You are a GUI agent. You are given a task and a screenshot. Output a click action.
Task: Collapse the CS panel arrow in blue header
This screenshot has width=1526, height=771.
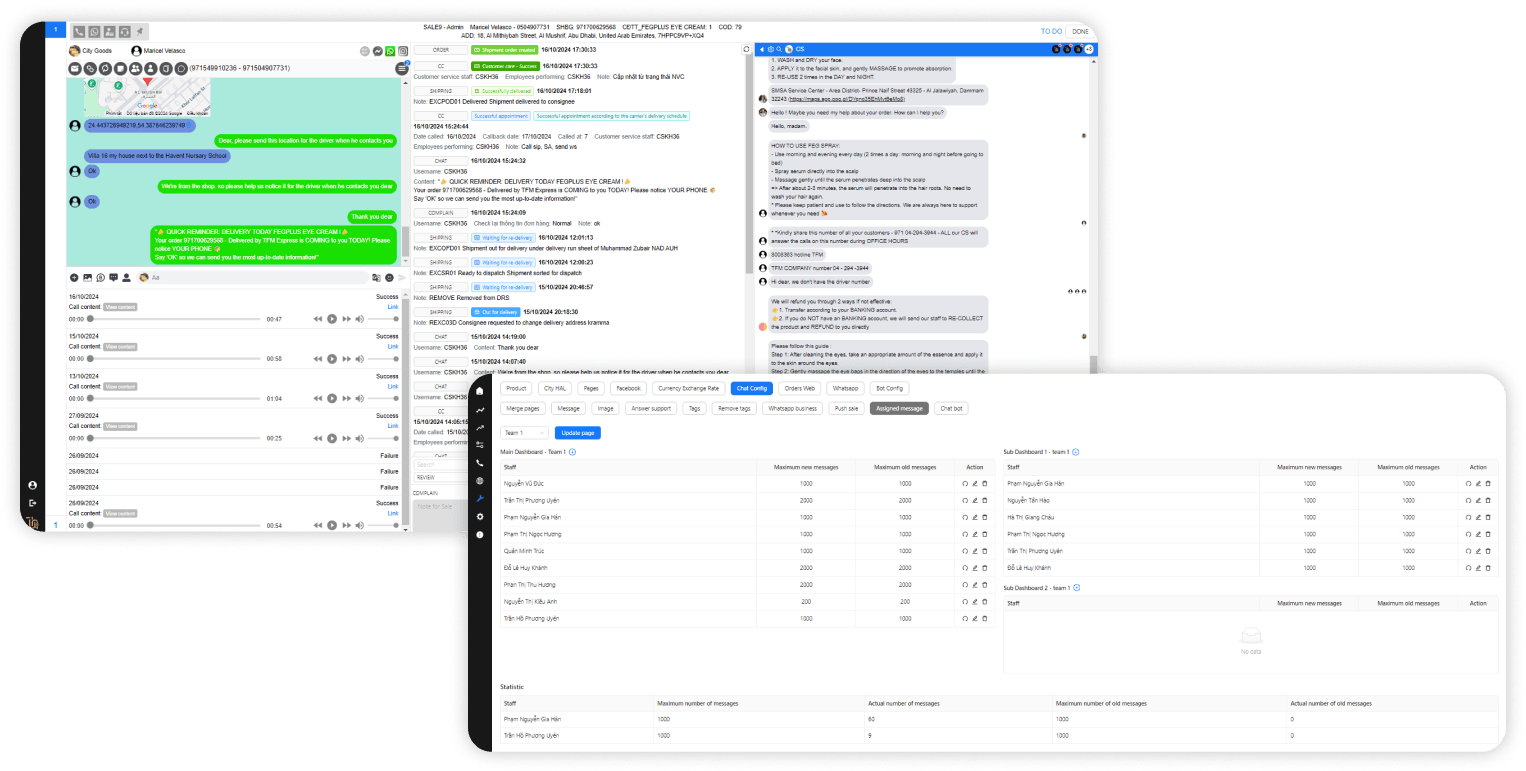[x=760, y=49]
